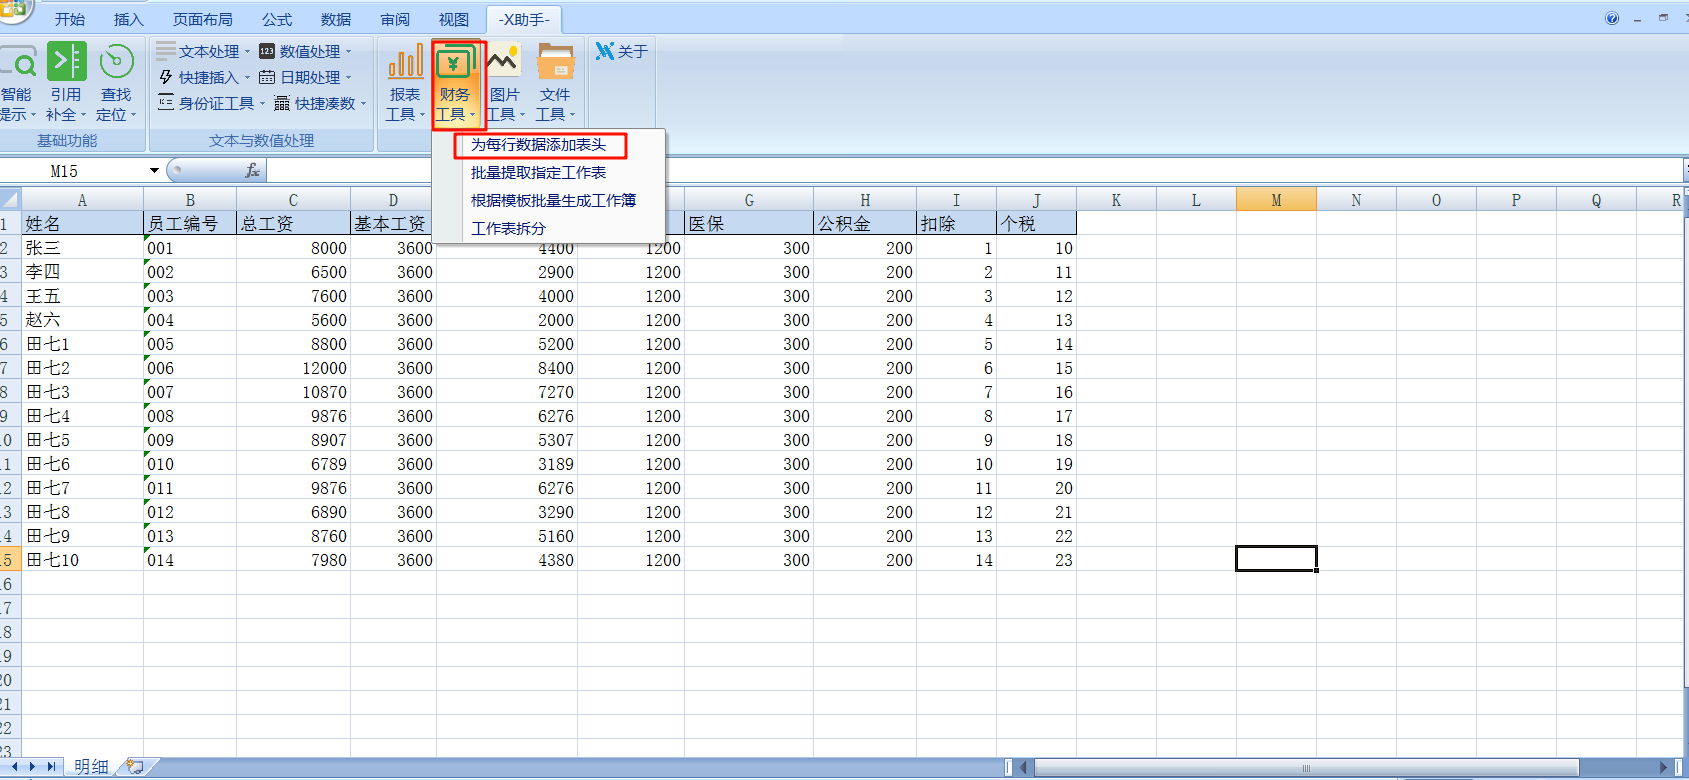
Task: Click cell containing 王五
Action: point(82,296)
